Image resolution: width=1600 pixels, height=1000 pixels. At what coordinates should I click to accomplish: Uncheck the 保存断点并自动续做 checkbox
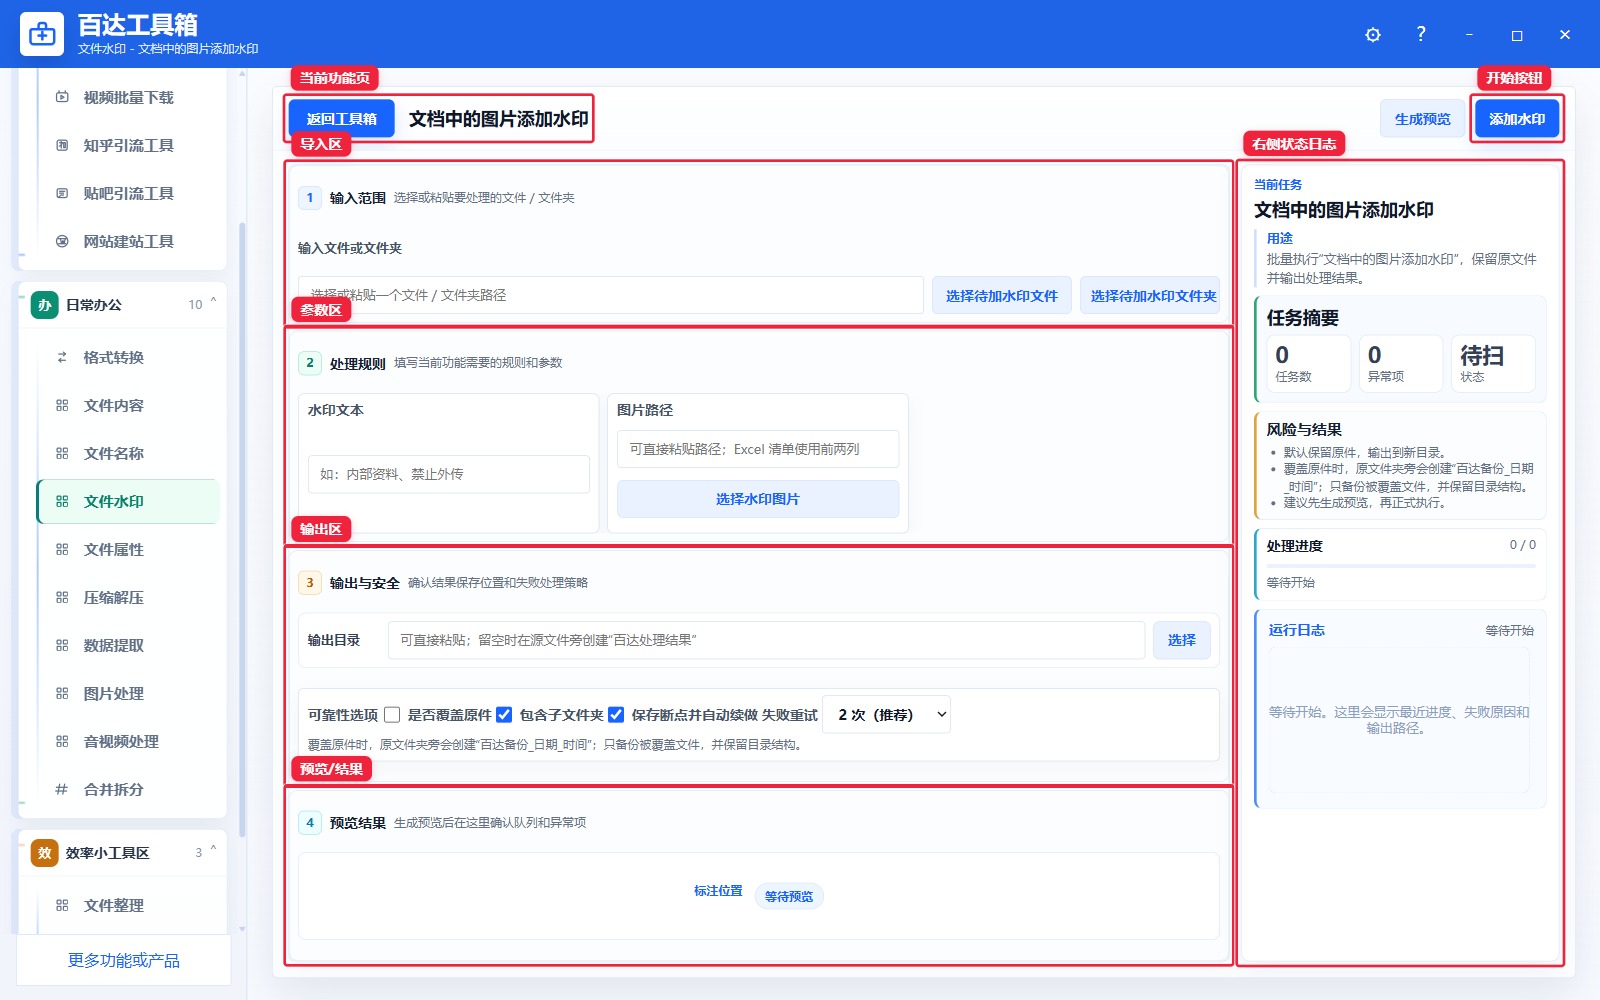click(x=616, y=715)
